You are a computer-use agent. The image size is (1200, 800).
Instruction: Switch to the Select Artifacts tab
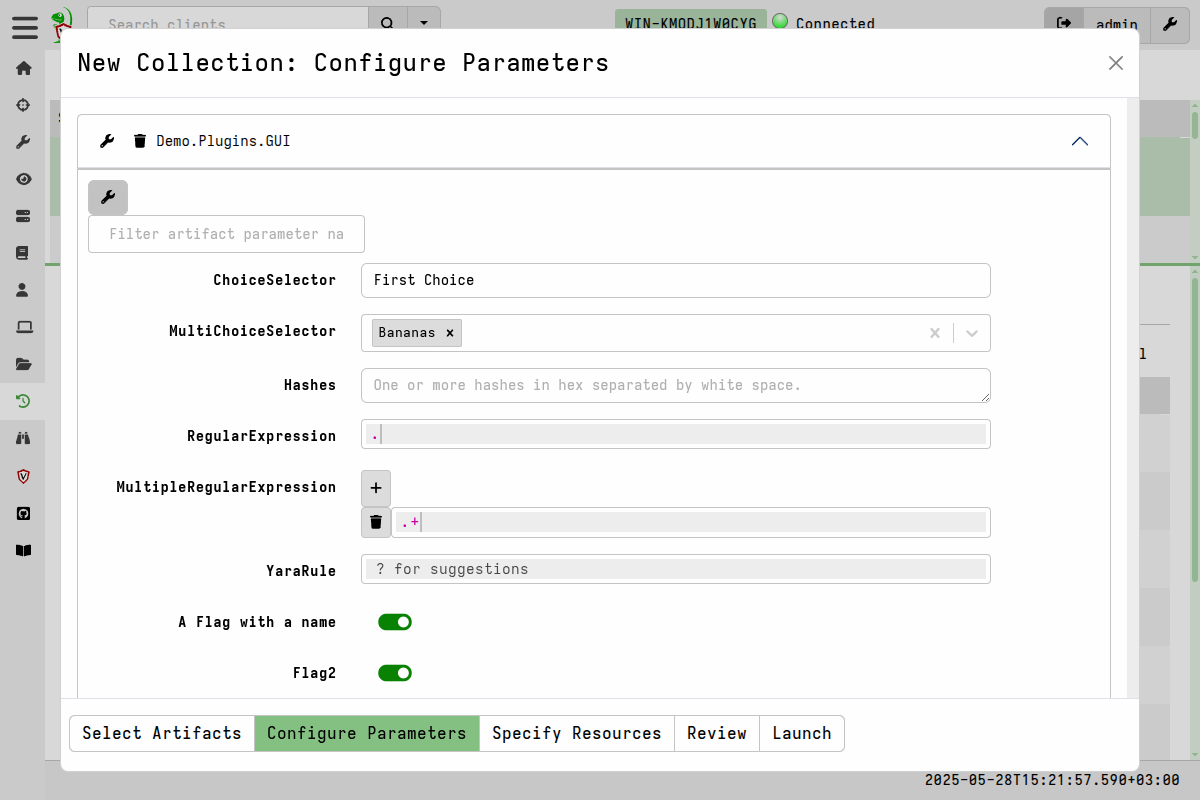161,733
